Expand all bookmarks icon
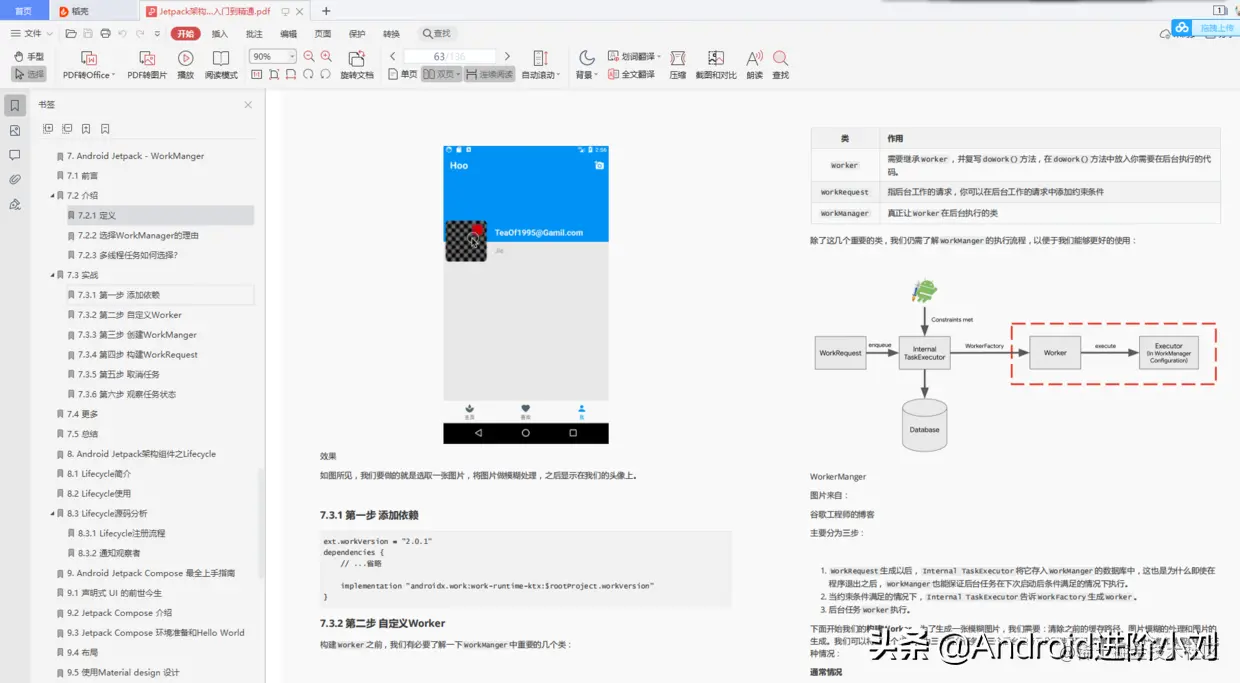Viewport: 1240px width, 683px height. [48, 129]
